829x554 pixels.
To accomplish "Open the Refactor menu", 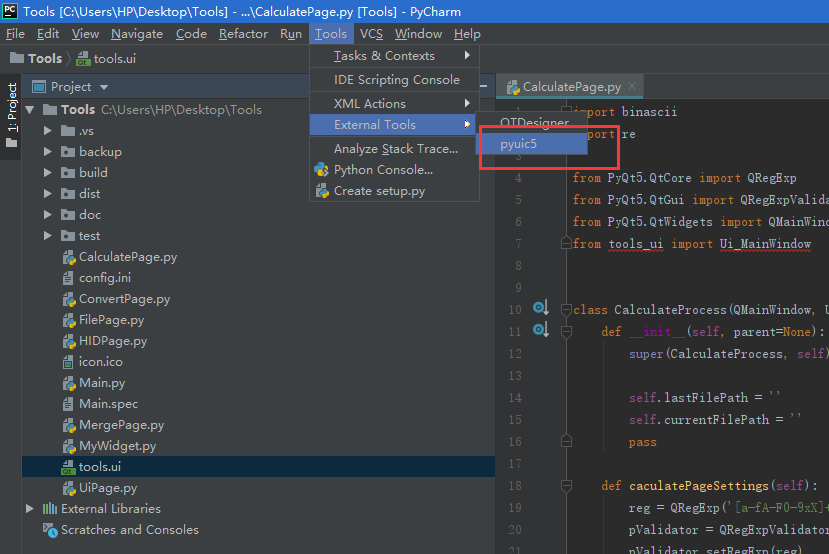I will (243, 34).
